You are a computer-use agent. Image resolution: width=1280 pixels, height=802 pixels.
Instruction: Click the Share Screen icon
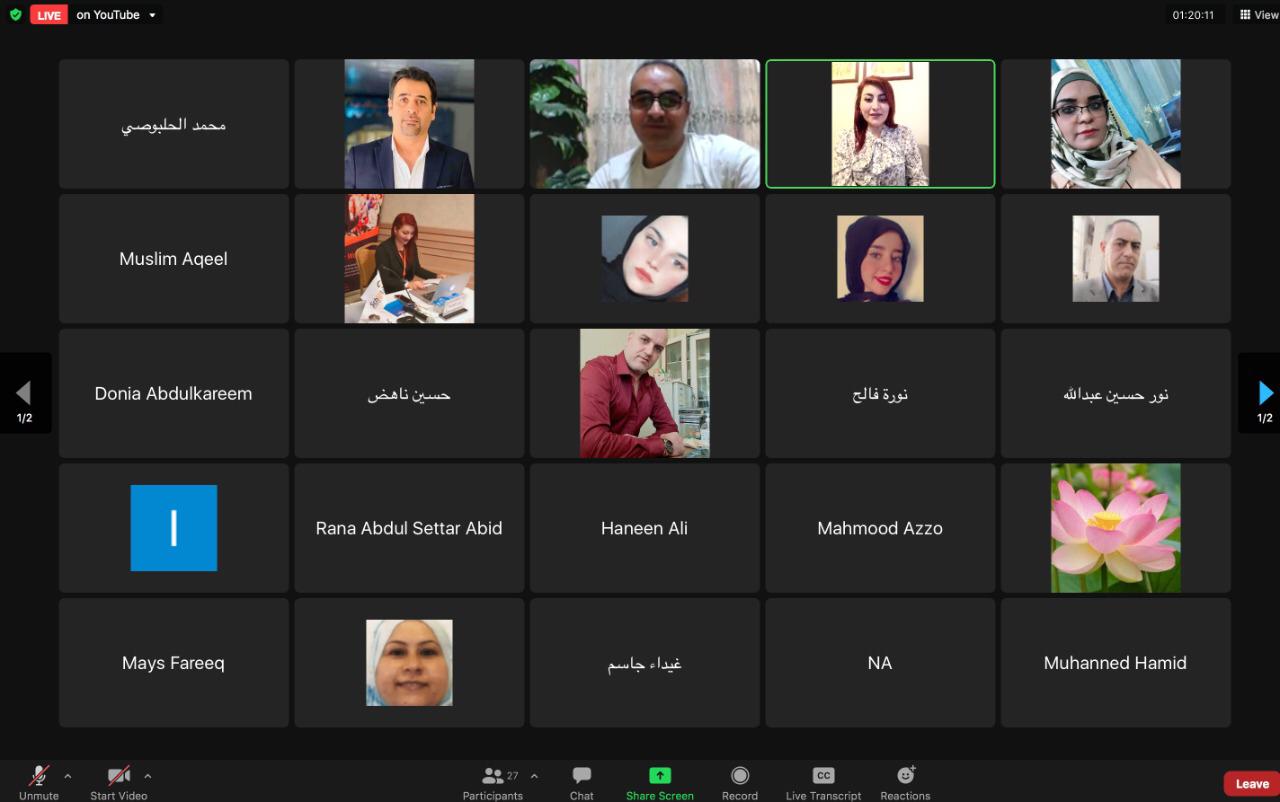660,776
